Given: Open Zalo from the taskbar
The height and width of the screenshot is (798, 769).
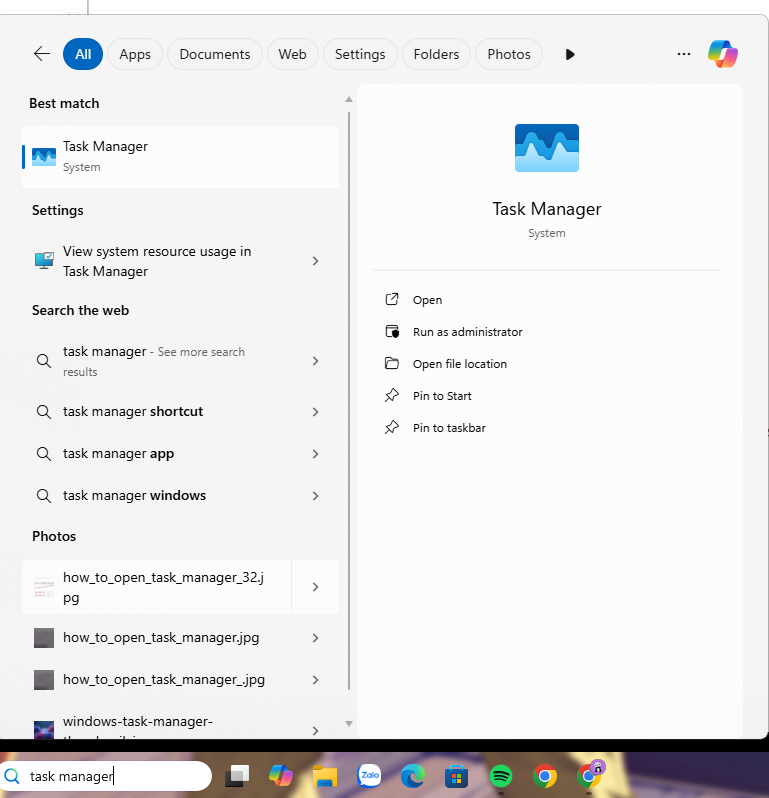Looking at the screenshot, I should pyautogui.click(x=369, y=776).
